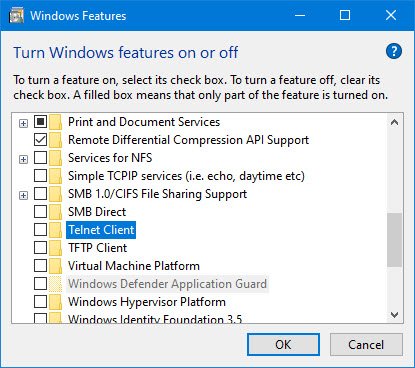Click the TFTP Client folder icon
This screenshot has height=368, width=415.
(x=55, y=248)
